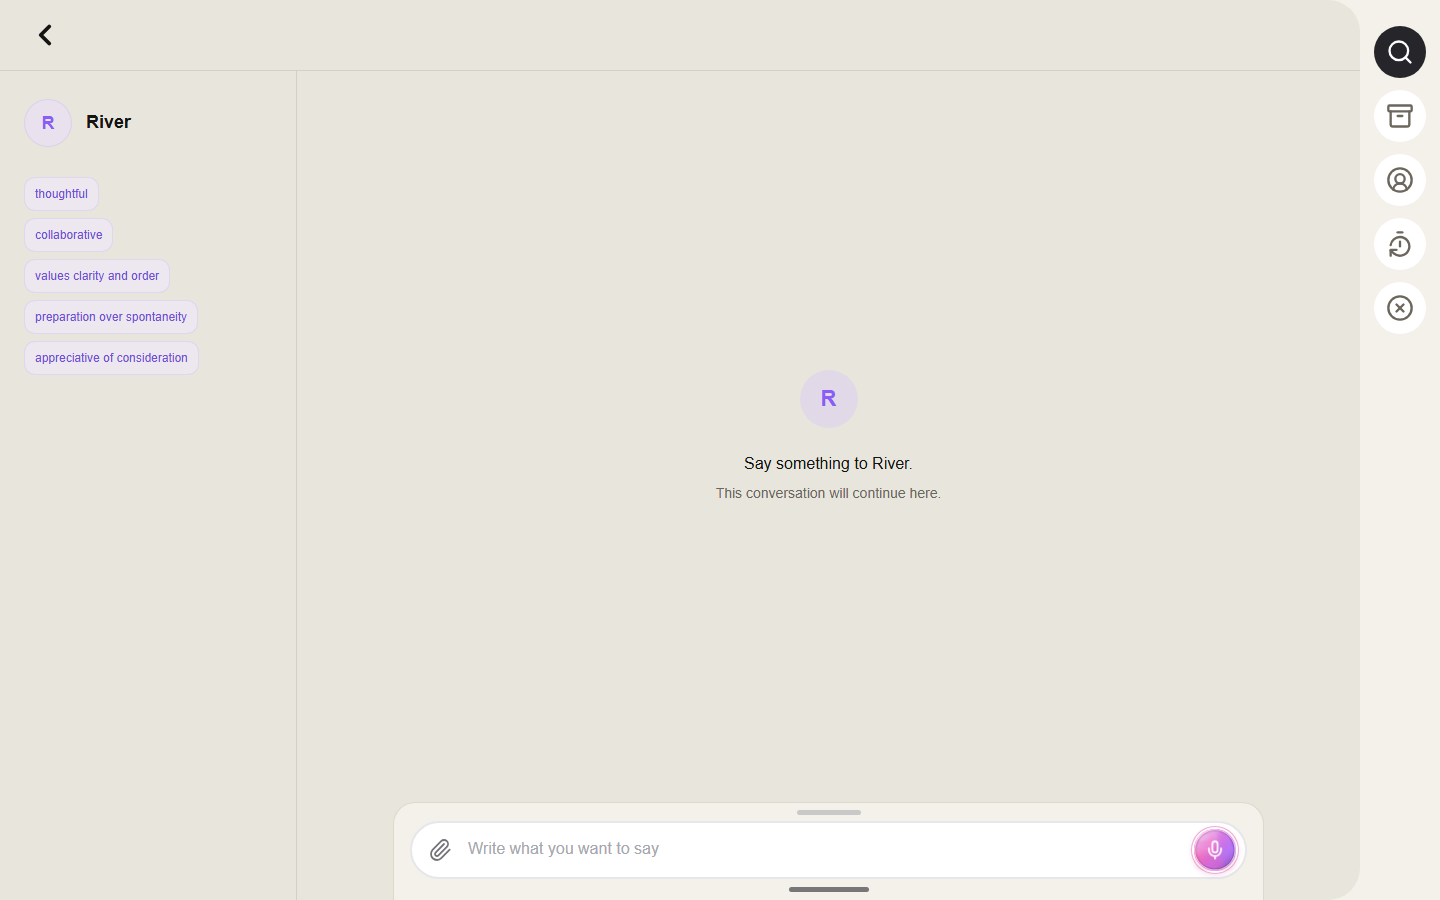Go back using the left chevron arrow

(x=45, y=35)
